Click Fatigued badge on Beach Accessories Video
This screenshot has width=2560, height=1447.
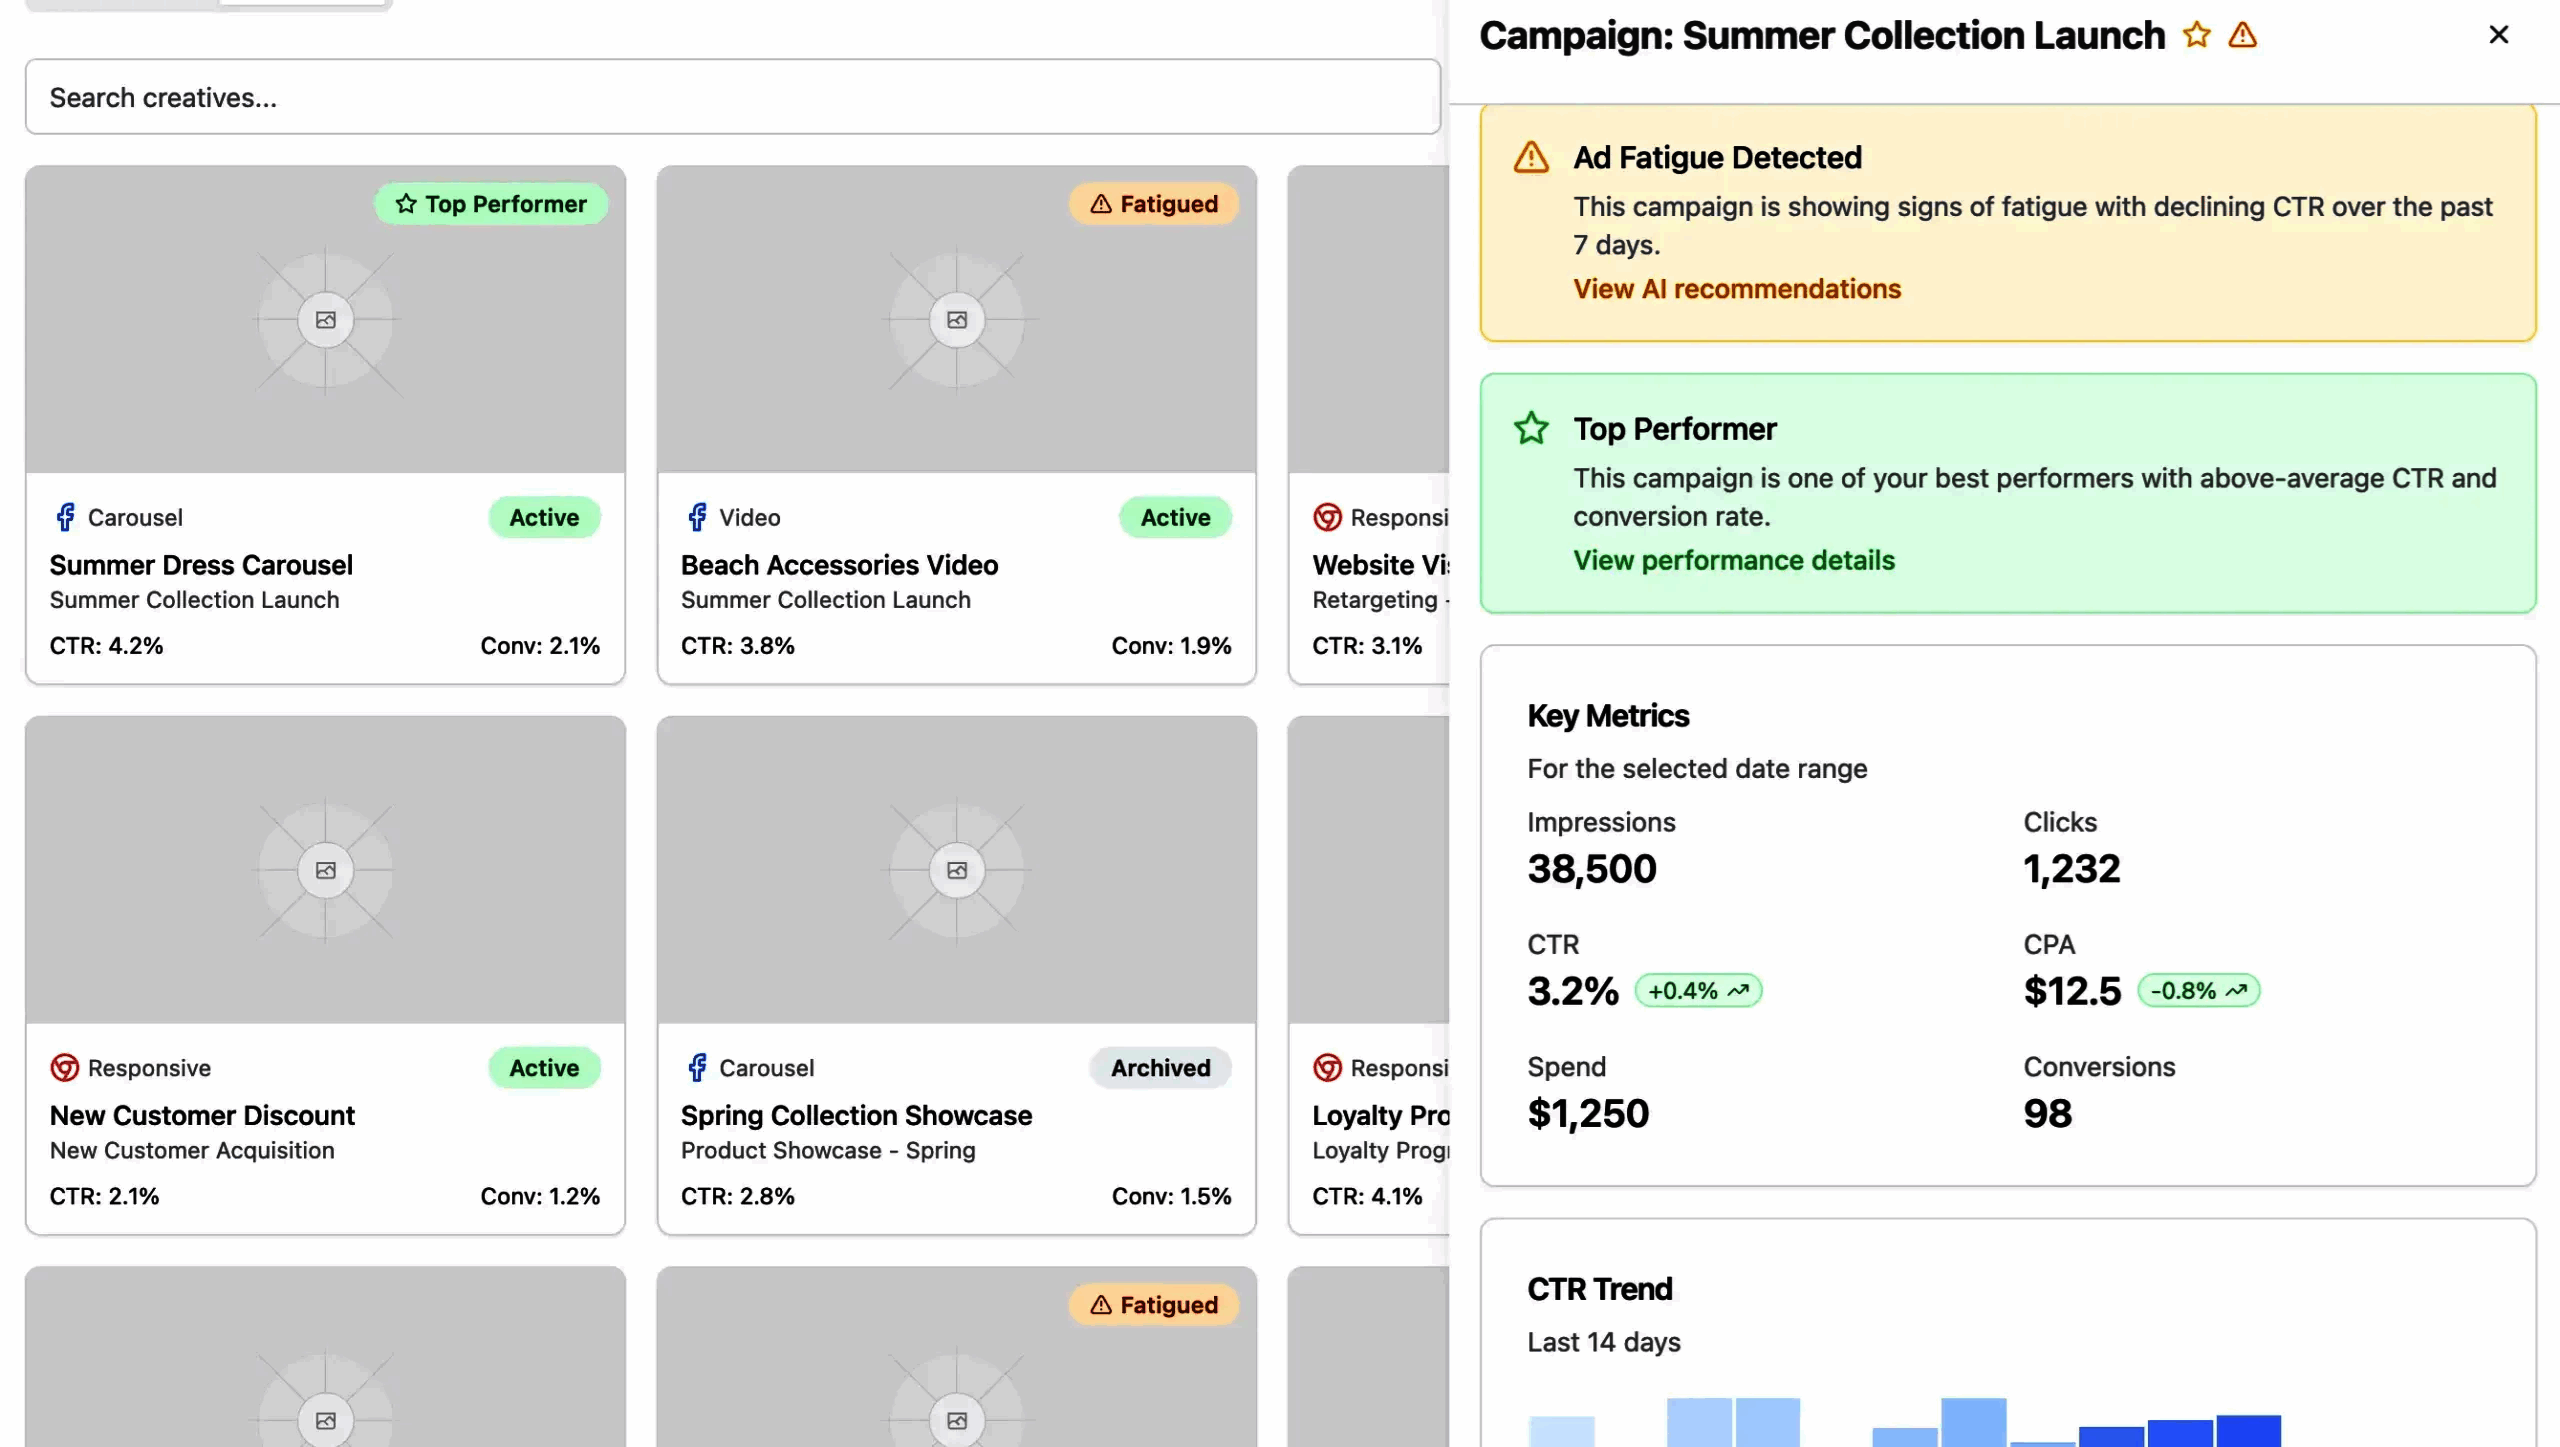[x=1153, y=204]
